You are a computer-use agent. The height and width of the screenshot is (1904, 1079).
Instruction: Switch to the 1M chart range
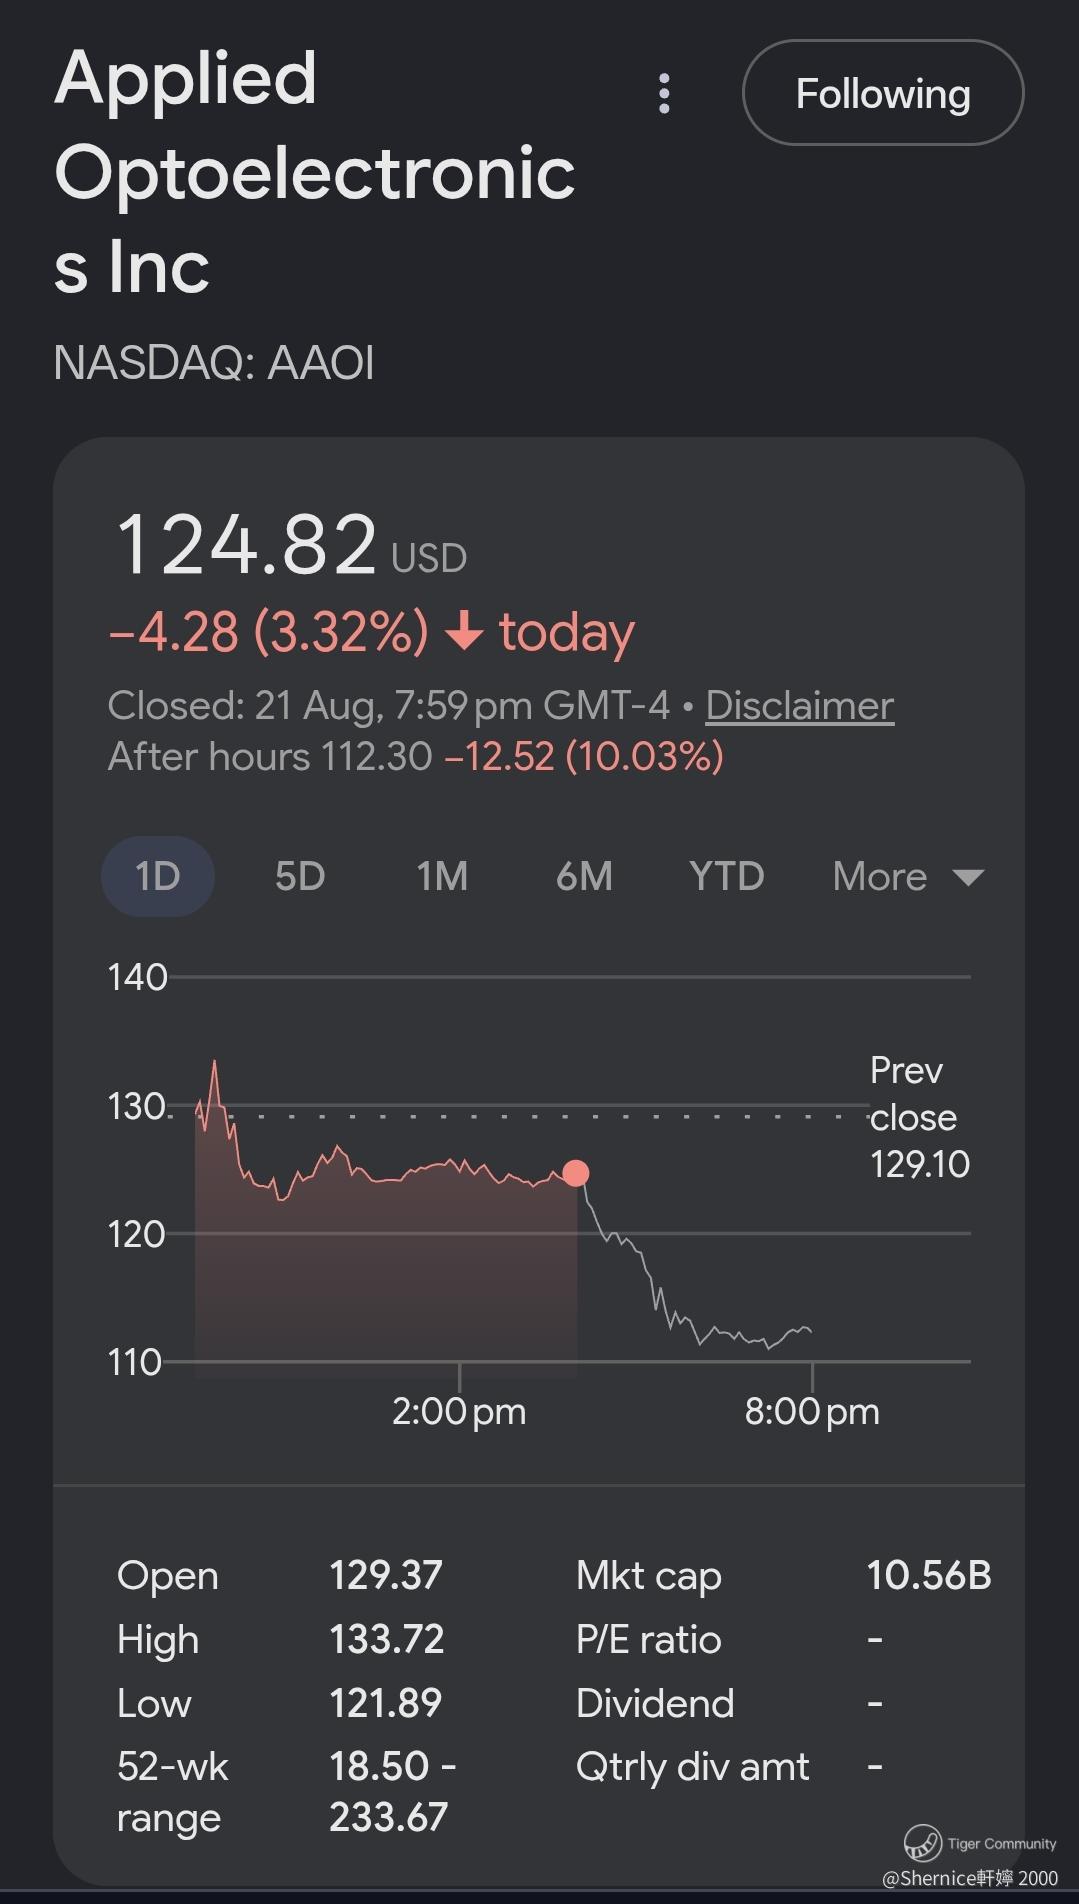(442, 876)
